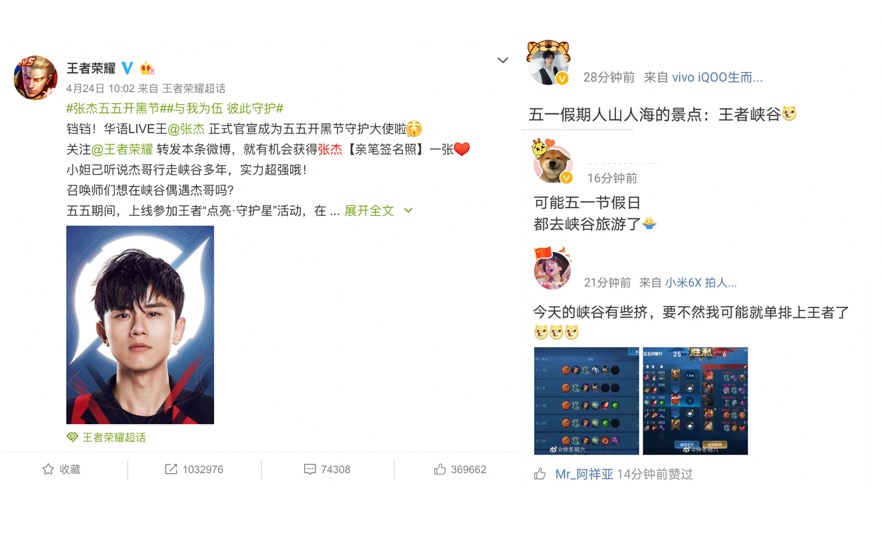Toggle thumbs-up beside Mr_阿祥亚
The width and height of the screenshot is (882, 558).
(539, 474)
